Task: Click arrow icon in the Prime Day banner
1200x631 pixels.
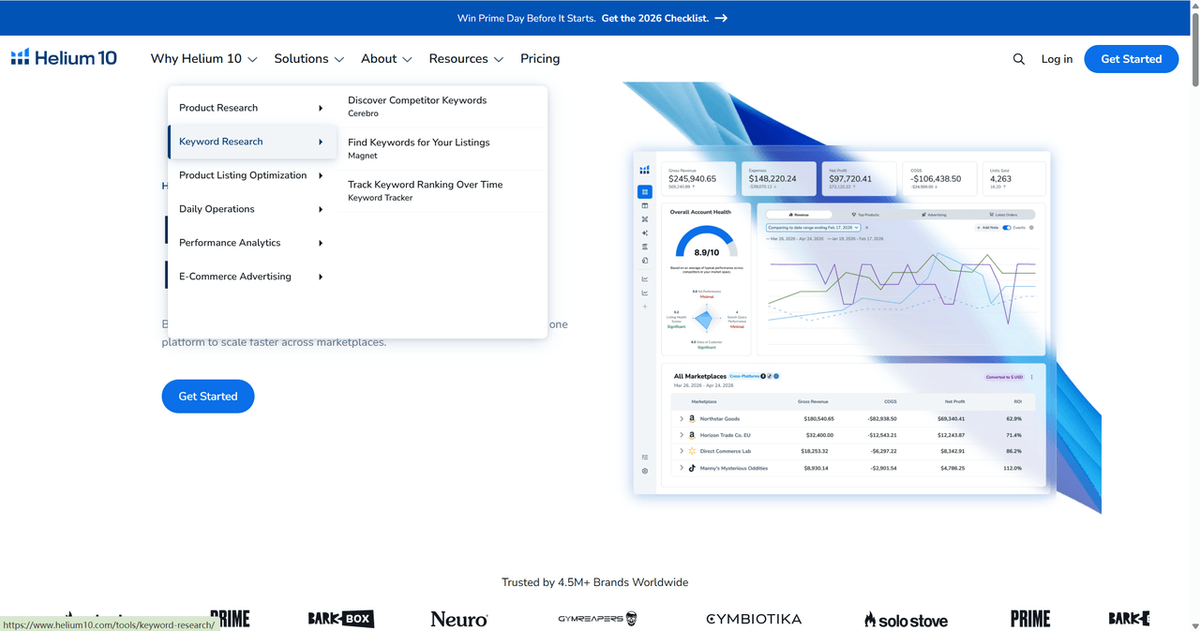Action: [721, 18]
